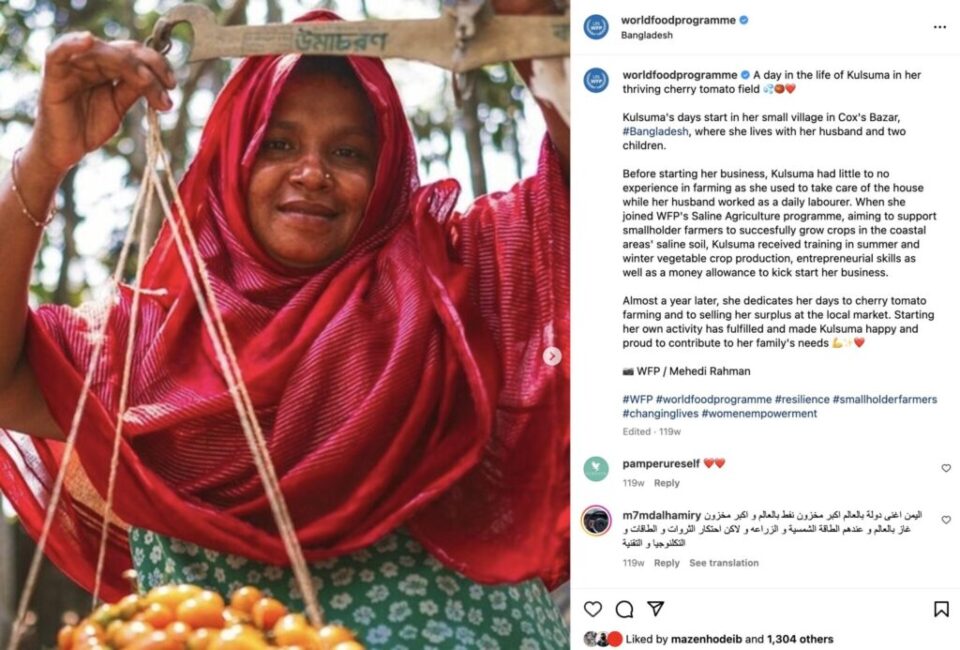The height and width of the screenshot is (650, 960).
Task: Click See translation on the Arabic comment
Action: pos(723,563)
